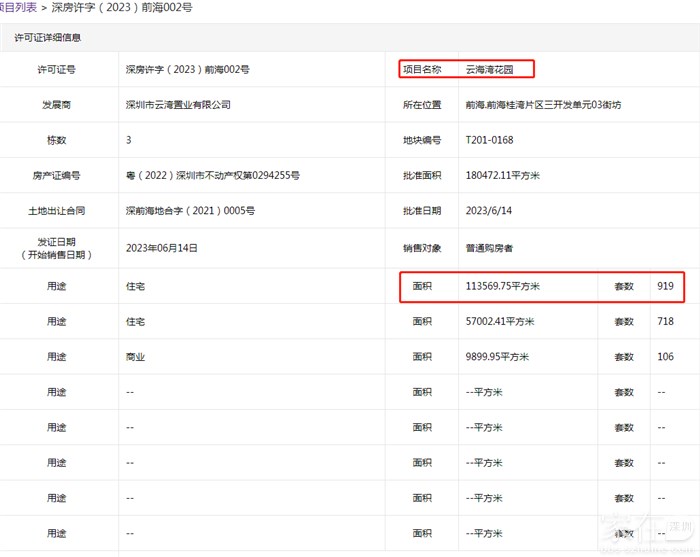Click unit count 718
700x557 pixels.
665,321
